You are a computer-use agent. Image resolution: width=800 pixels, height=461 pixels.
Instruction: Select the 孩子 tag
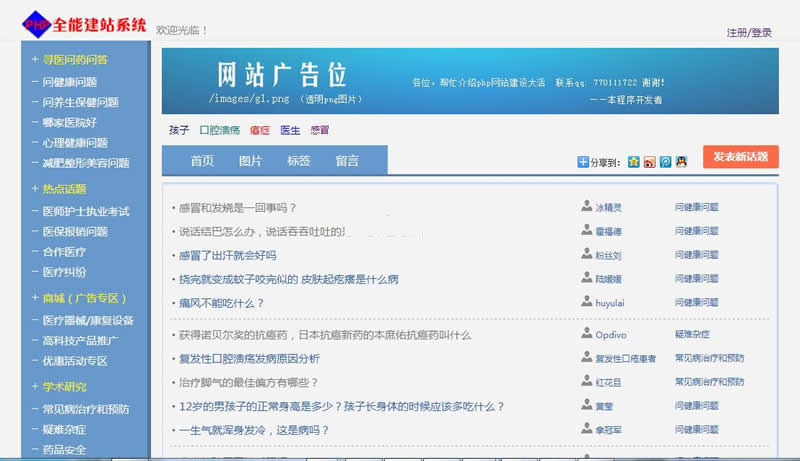[x=179, y=130]
